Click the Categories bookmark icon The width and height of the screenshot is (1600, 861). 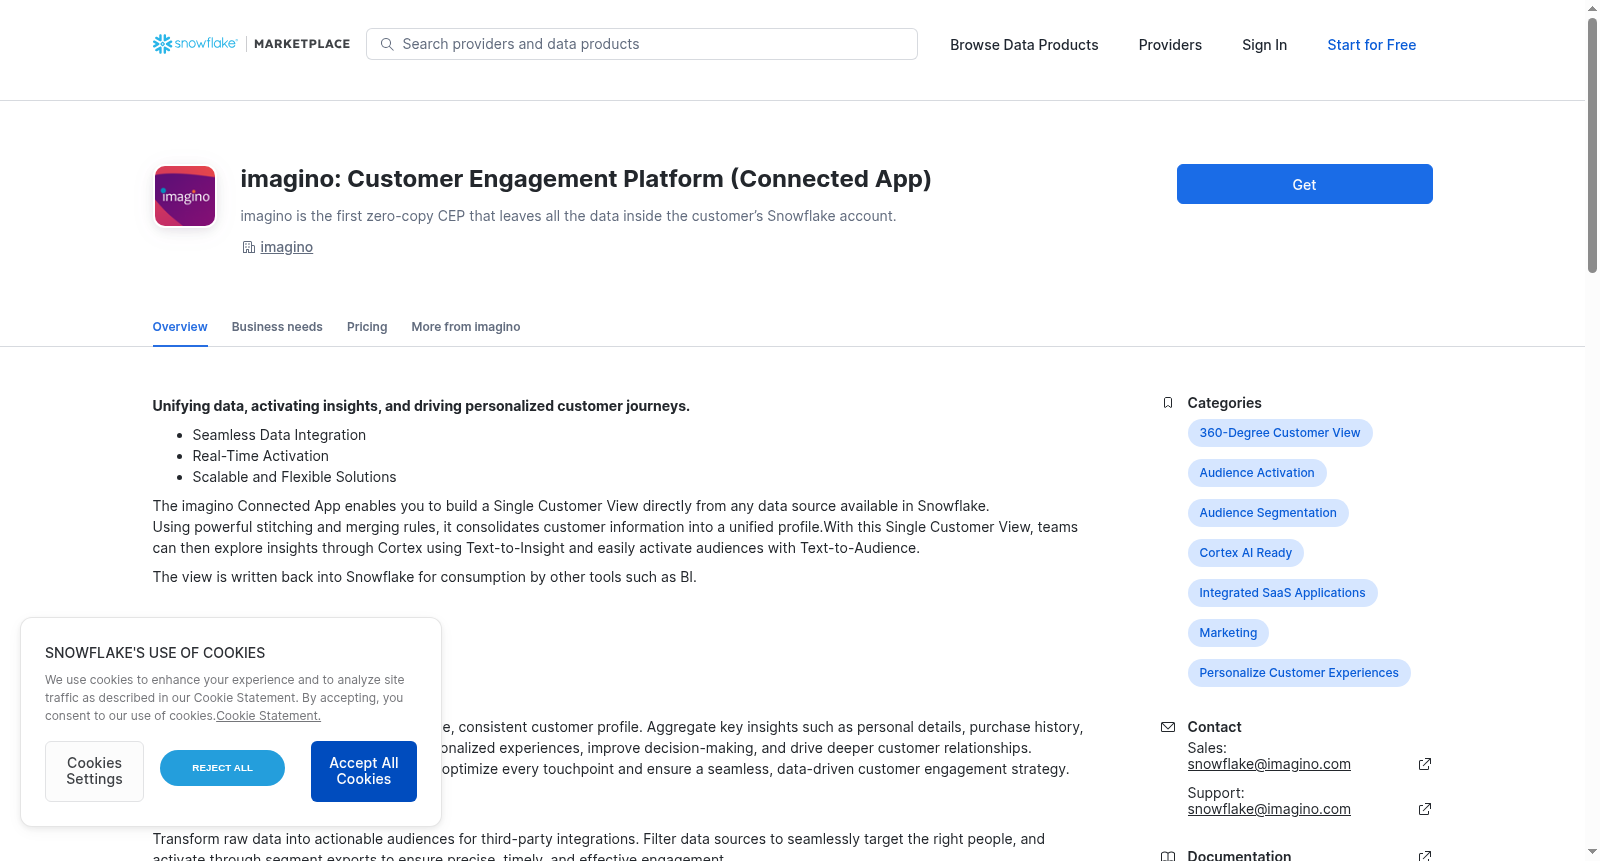coord(1168,403)
